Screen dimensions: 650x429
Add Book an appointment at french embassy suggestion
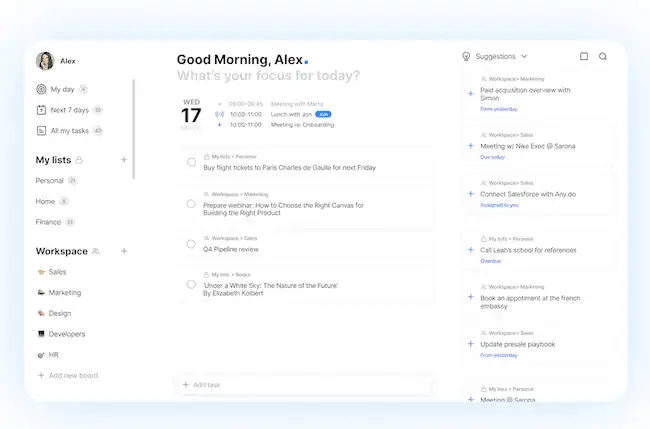[x=471, y=297]
